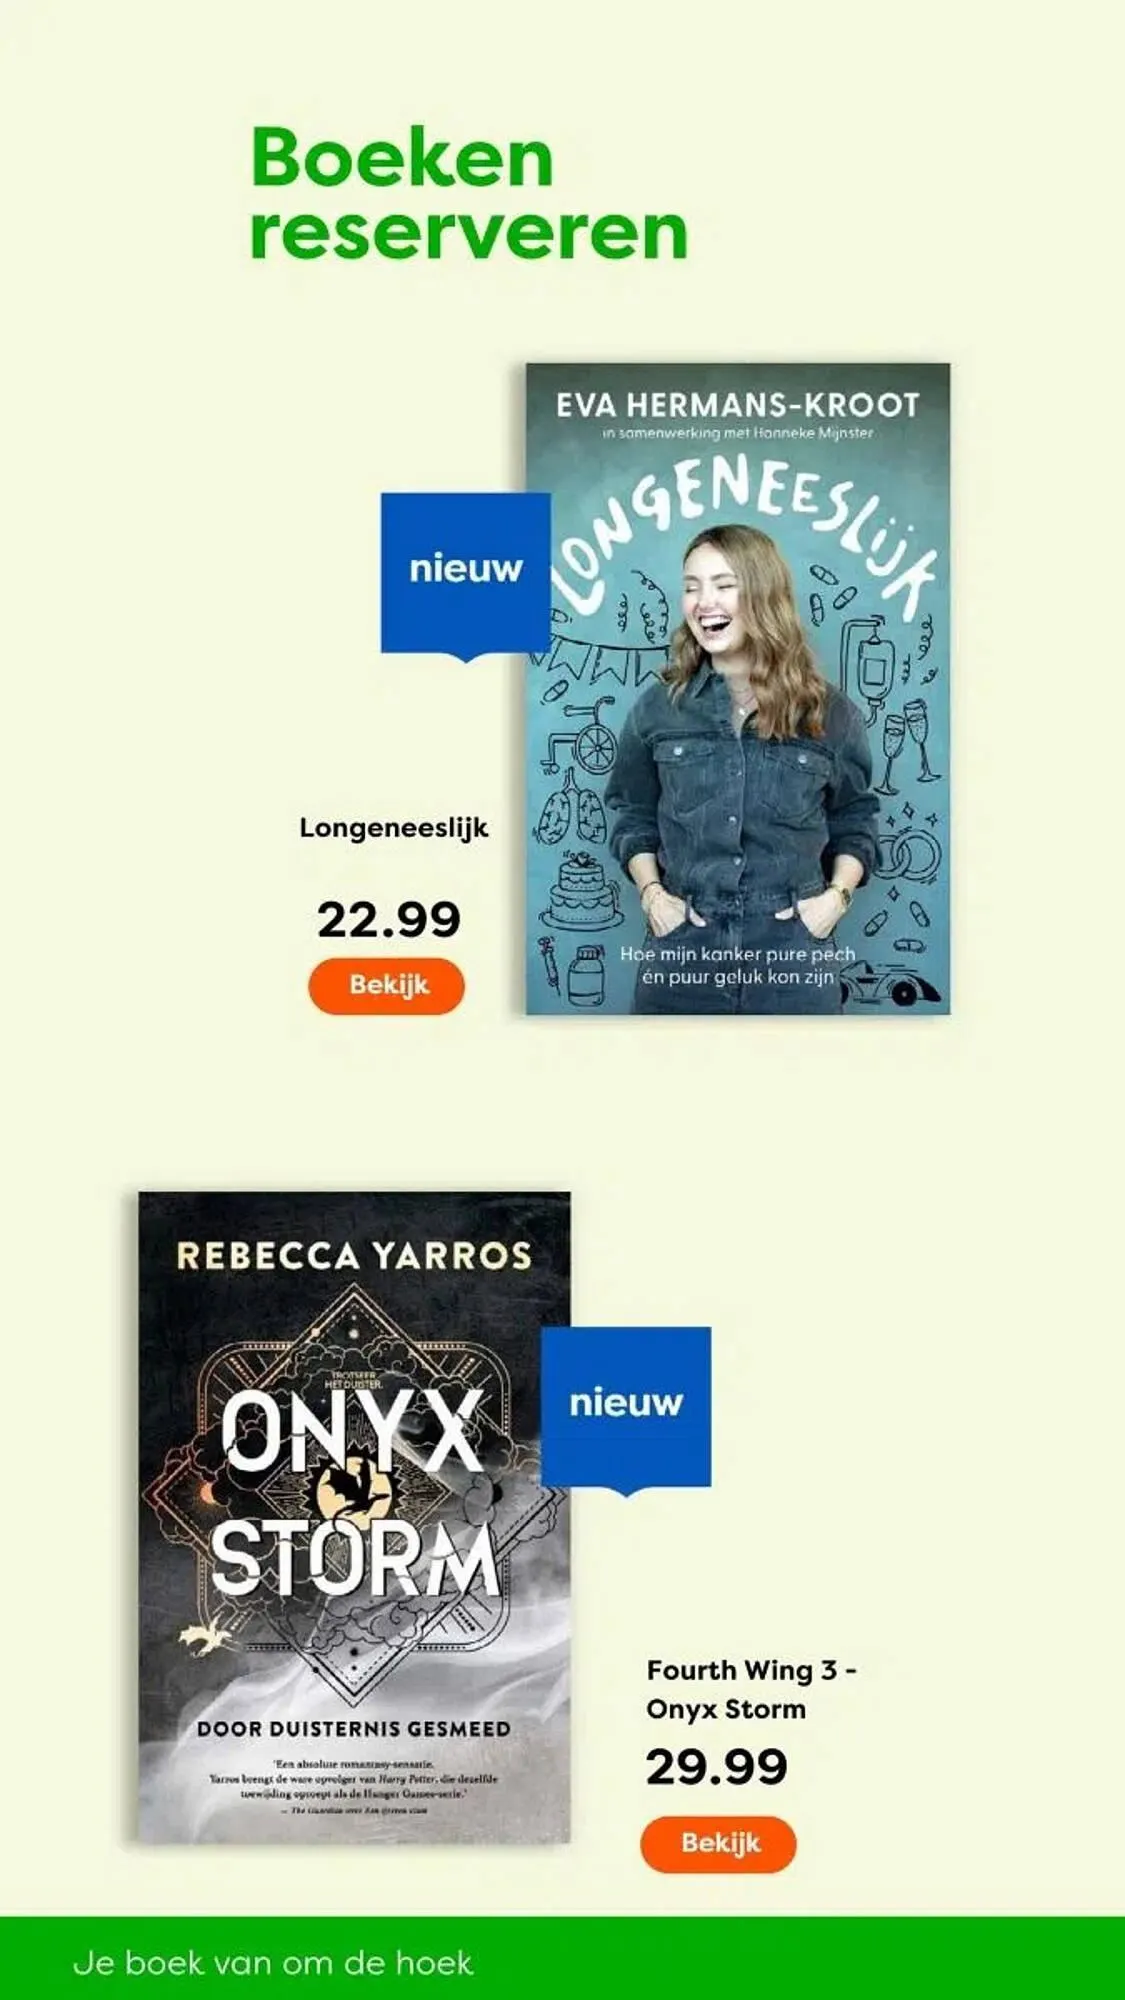
Task: Click the cake doodle on Longeneeslijk cover
Action: tap(581, 889)
